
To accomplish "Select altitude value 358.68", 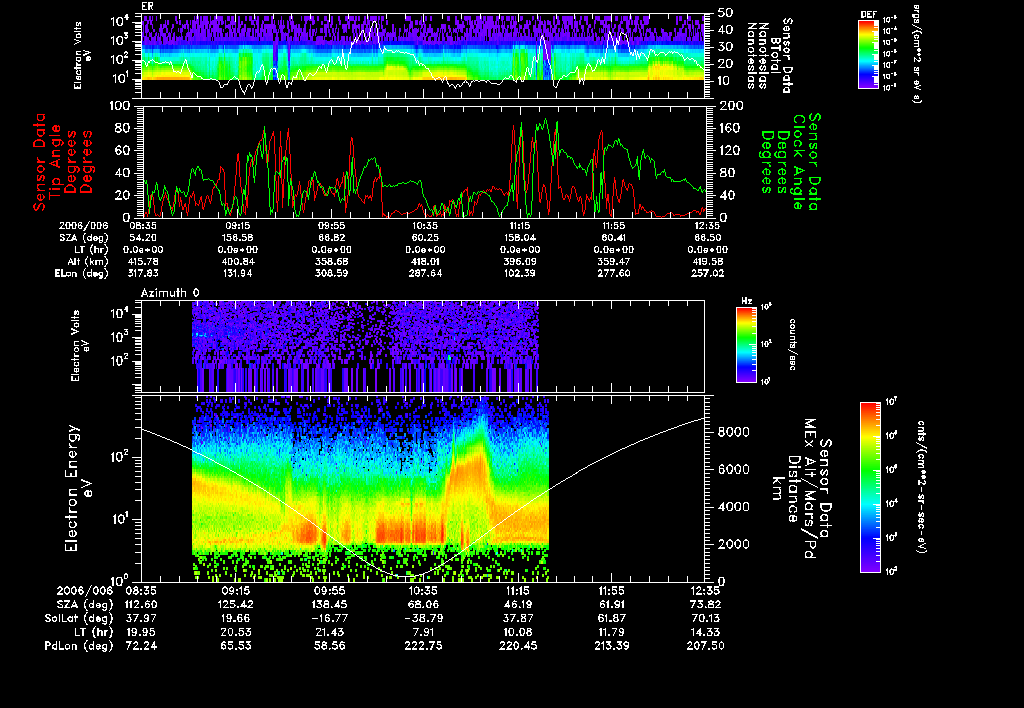I will point(331,261).
